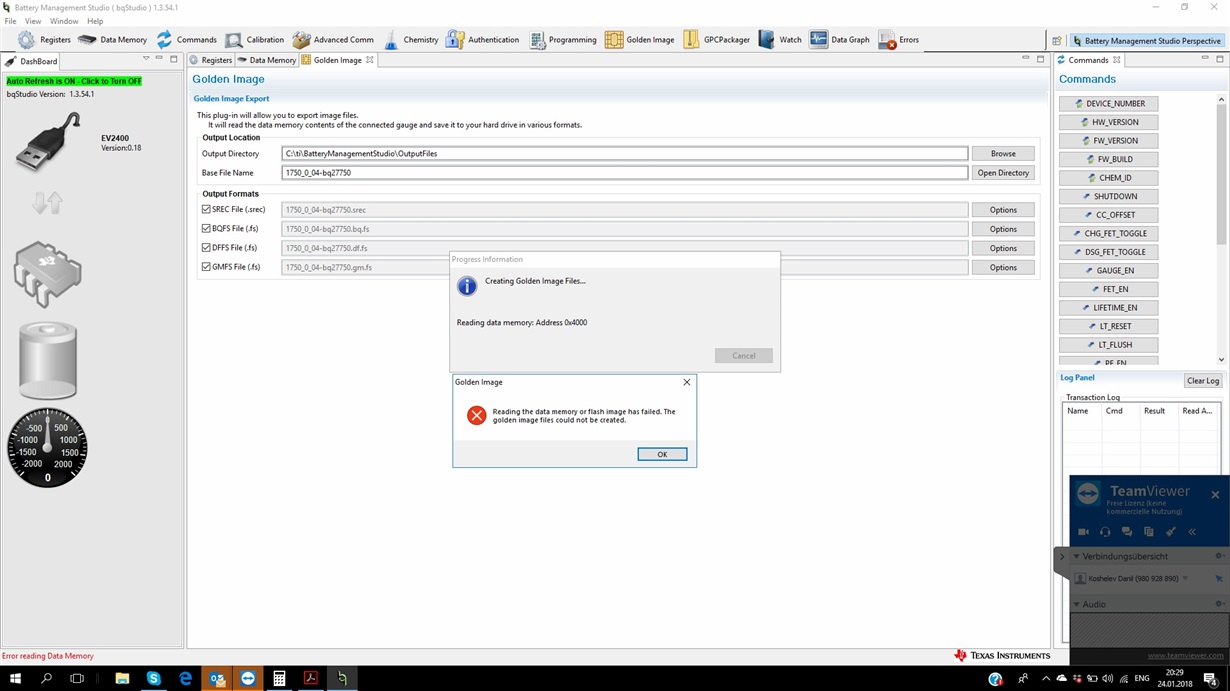Open the www.teamviewer.com link
Image resolution: width=1230 pixels, height=691 pixels.
pos(1185,656)
